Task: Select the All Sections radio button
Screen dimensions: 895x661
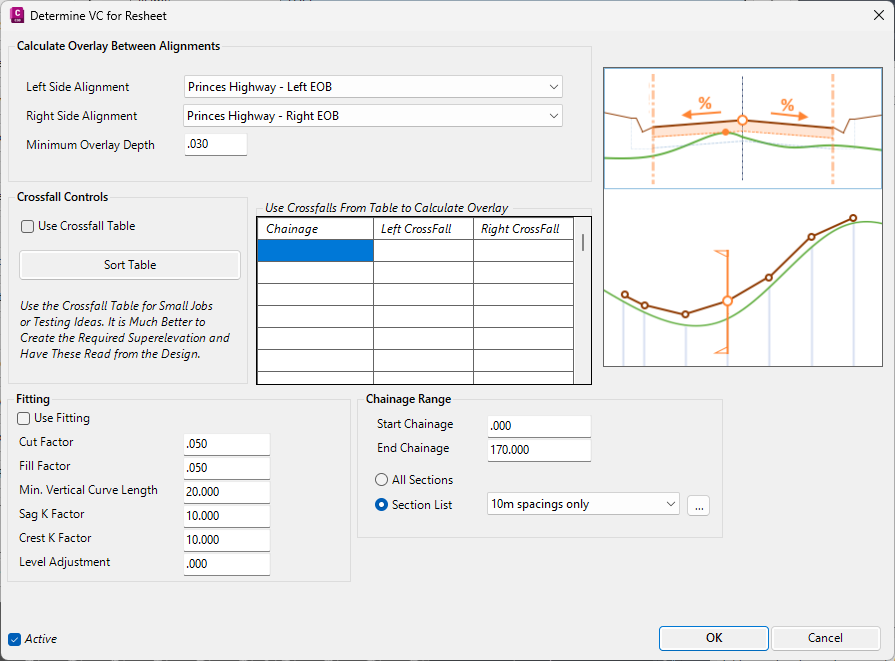Action: pyautogui.click(x=381, y=480)
